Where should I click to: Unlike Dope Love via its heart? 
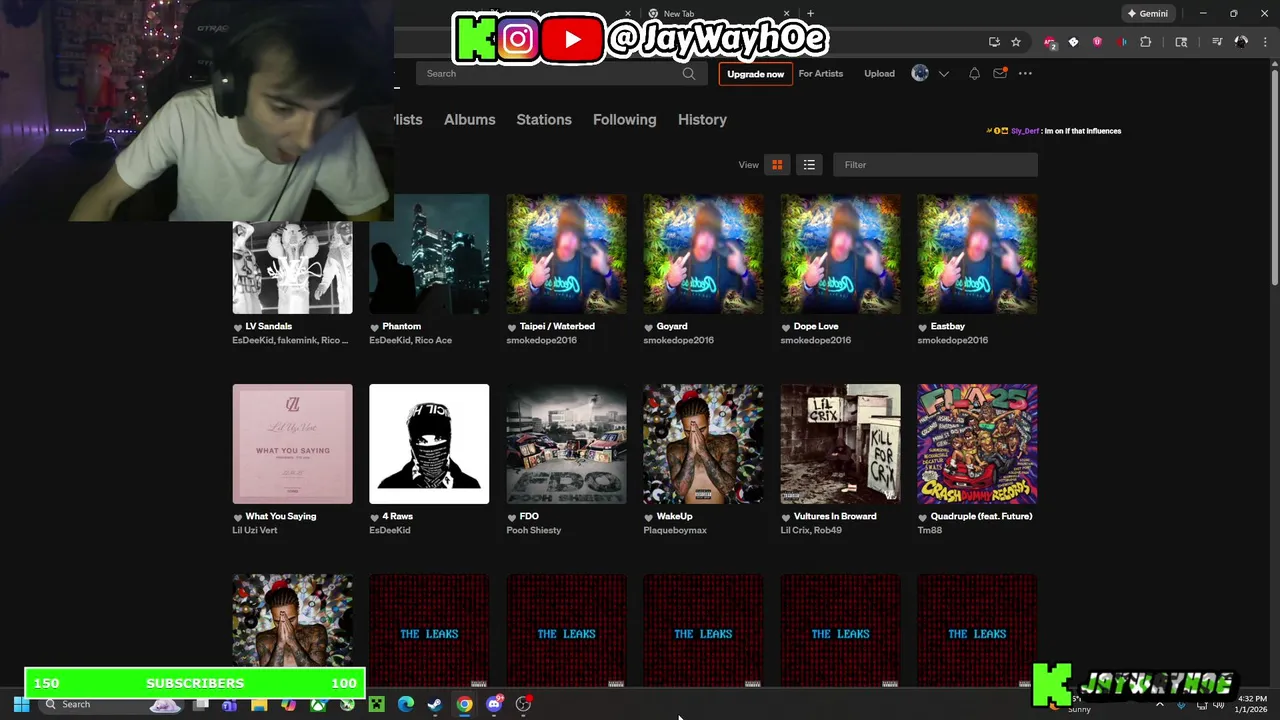point(786,327)
